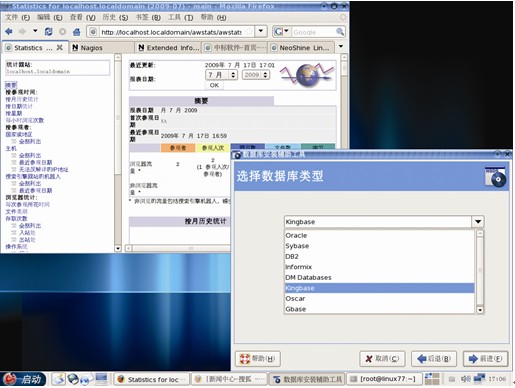Switch to 数据库安装辅助工具 taskbar item

(x=307, y=379)
